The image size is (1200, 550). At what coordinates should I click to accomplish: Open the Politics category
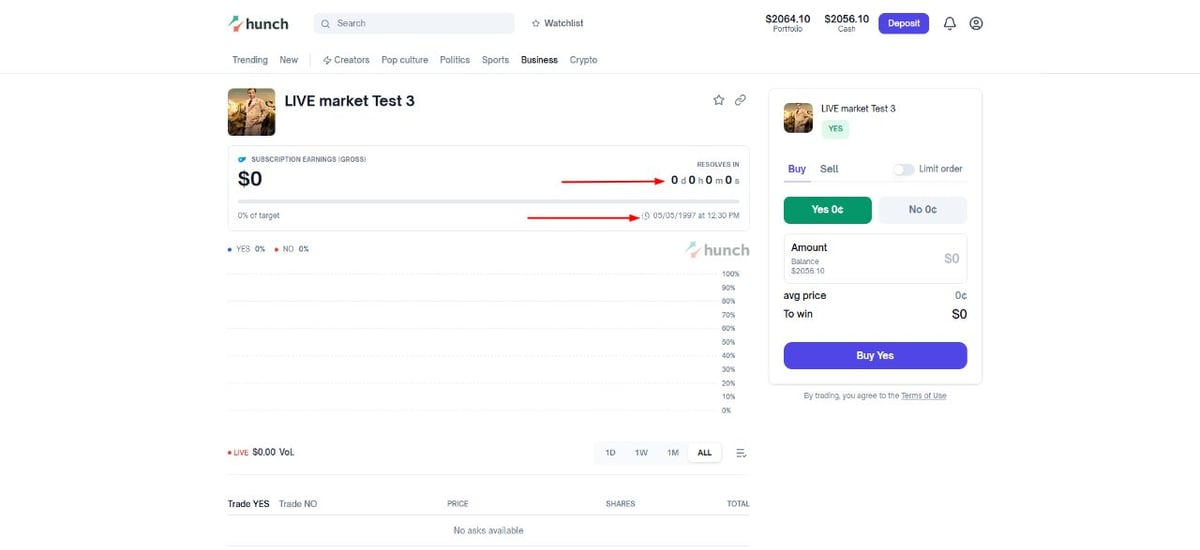[x=455, y=60]
